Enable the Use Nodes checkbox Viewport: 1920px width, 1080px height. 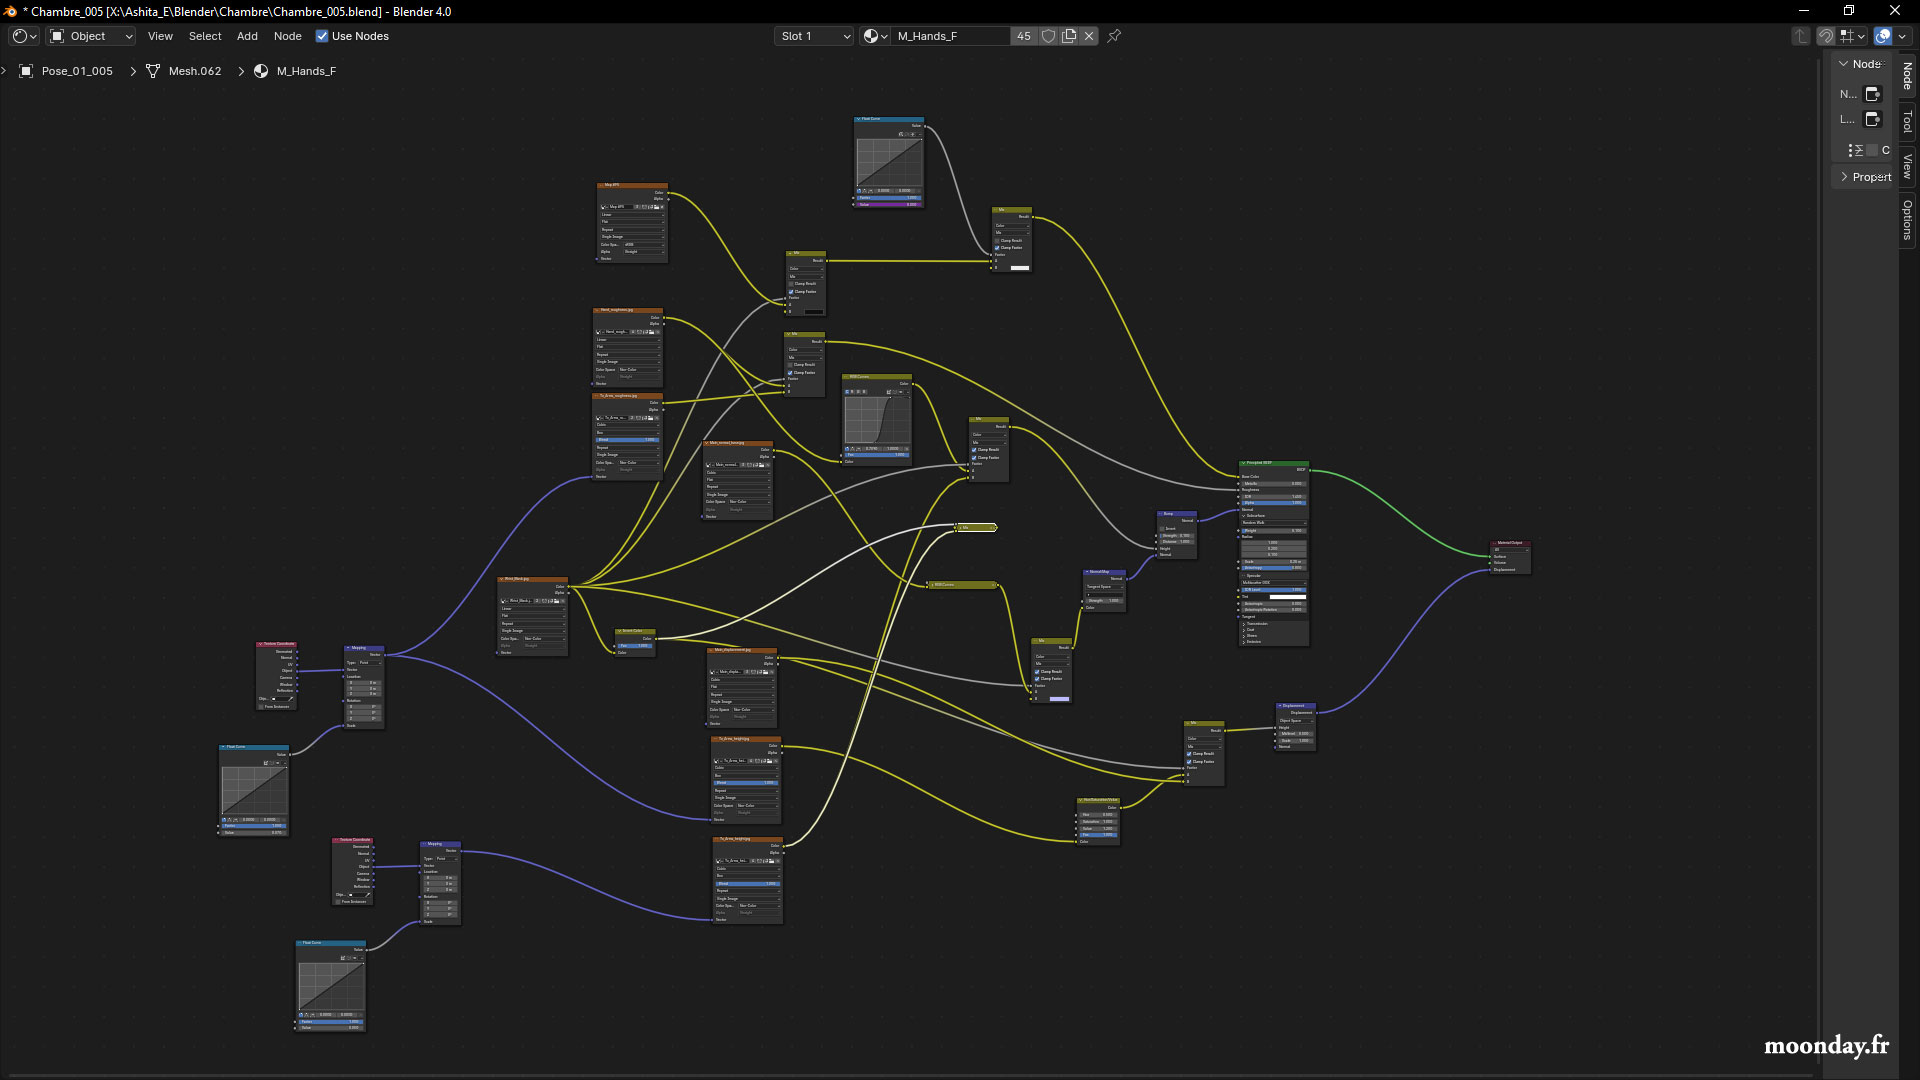322,36
